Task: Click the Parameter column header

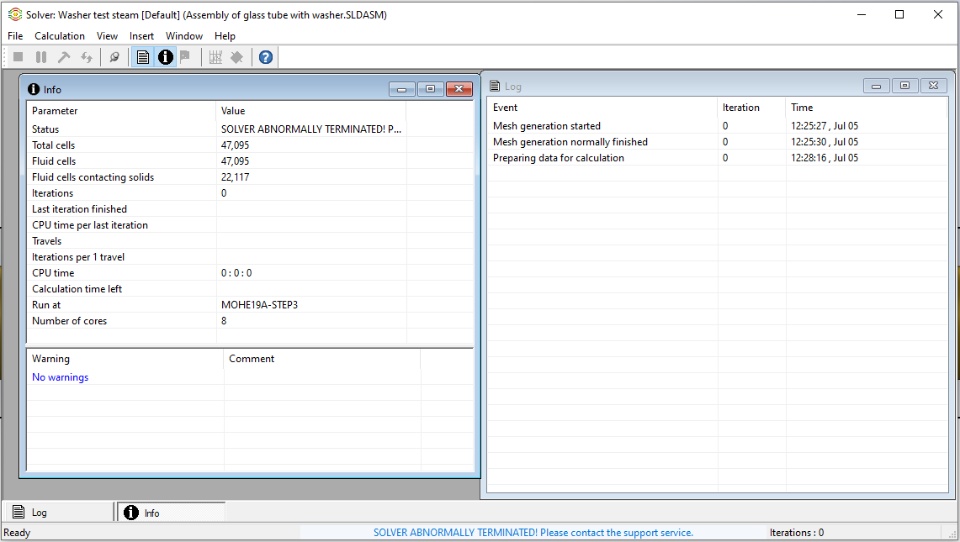Action: coord(121,111)
